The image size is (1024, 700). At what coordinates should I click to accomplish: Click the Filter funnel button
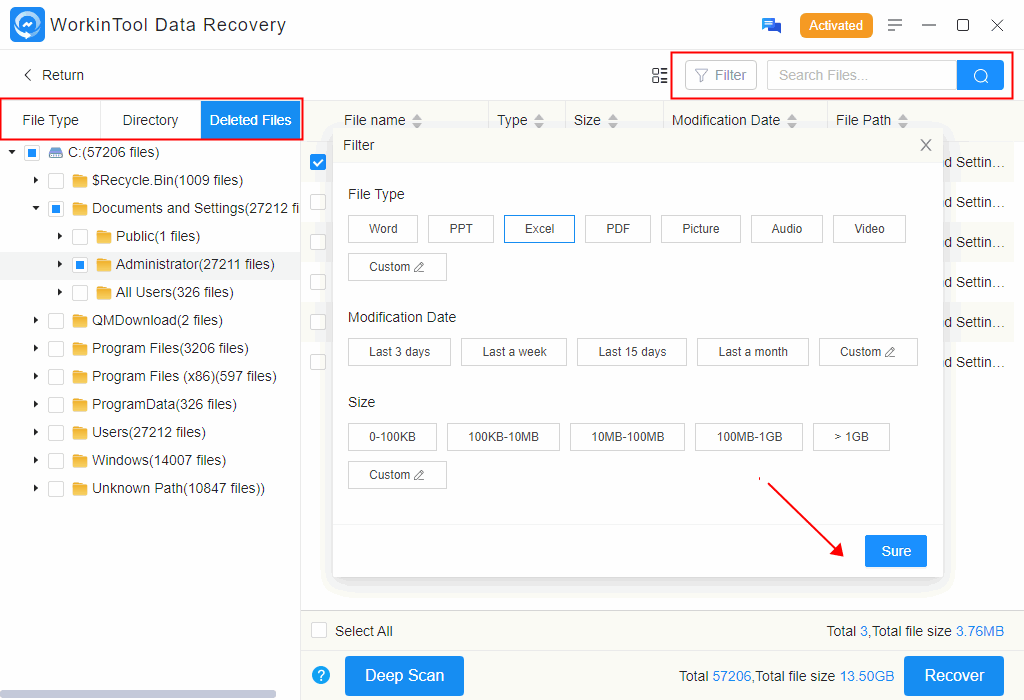pos(720,75)
